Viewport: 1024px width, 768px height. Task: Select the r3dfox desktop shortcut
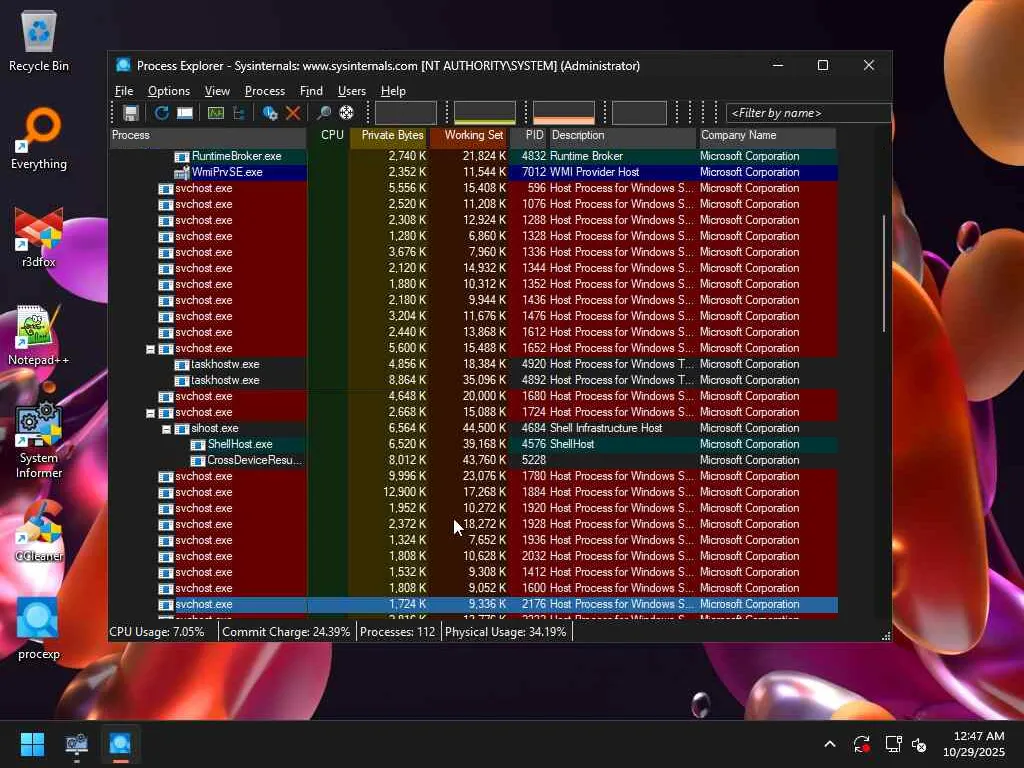click(39, 236)
